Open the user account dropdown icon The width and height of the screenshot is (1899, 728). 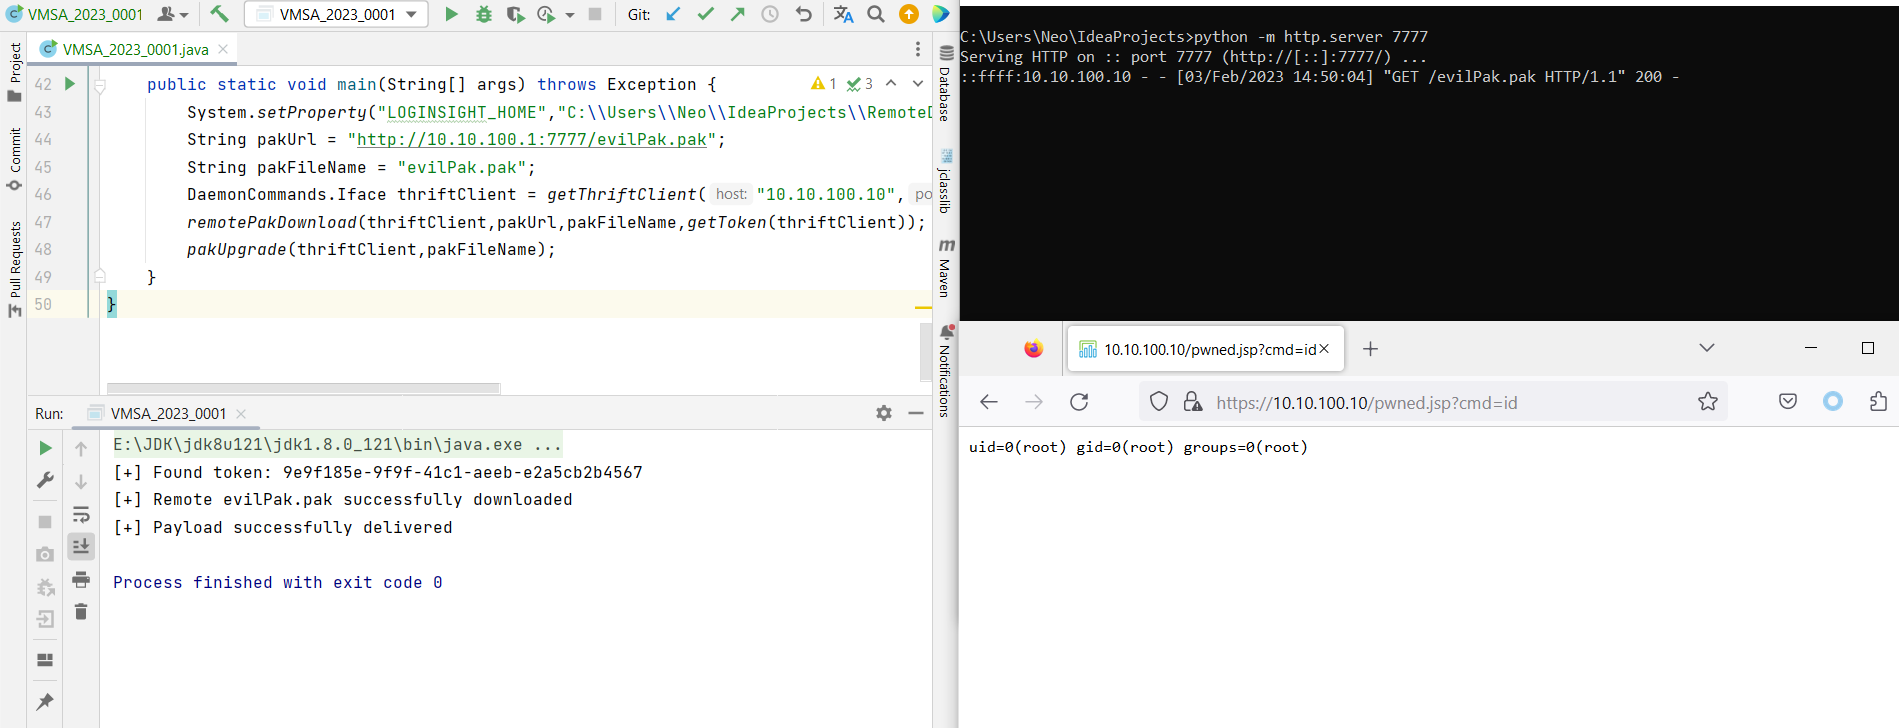point(173,14)
